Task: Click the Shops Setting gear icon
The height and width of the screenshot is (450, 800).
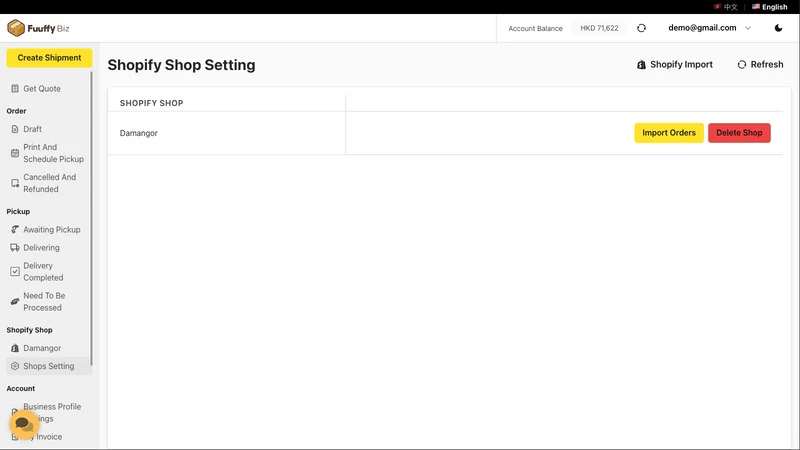Action: tap(15, 366)
